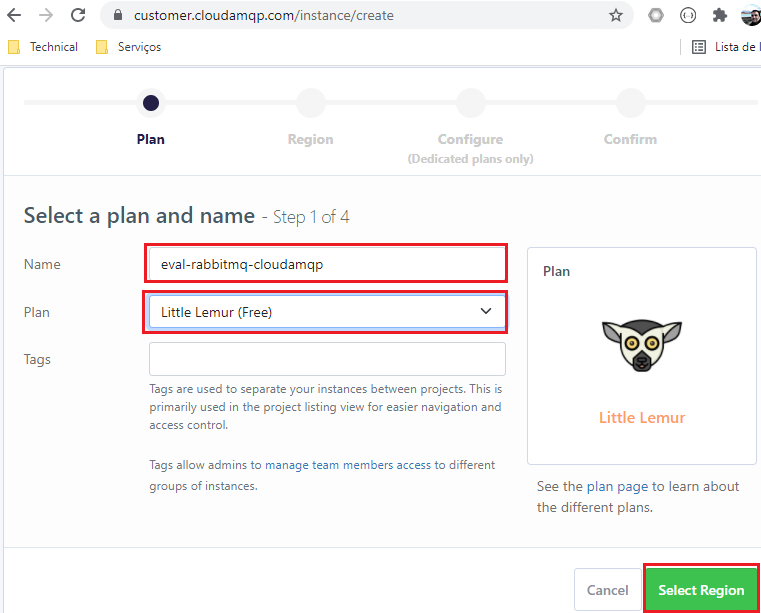Go back with the browser back arrow
Viewport: 761px width, 613px height.
(x=14, y=16)
